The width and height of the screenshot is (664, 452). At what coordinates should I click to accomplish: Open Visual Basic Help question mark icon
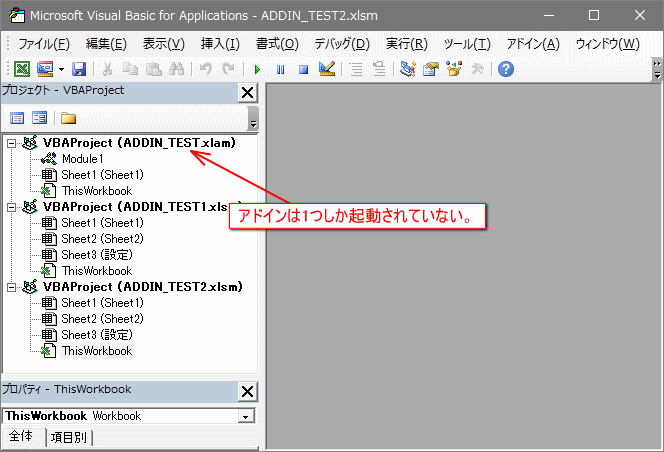[506, 69]
